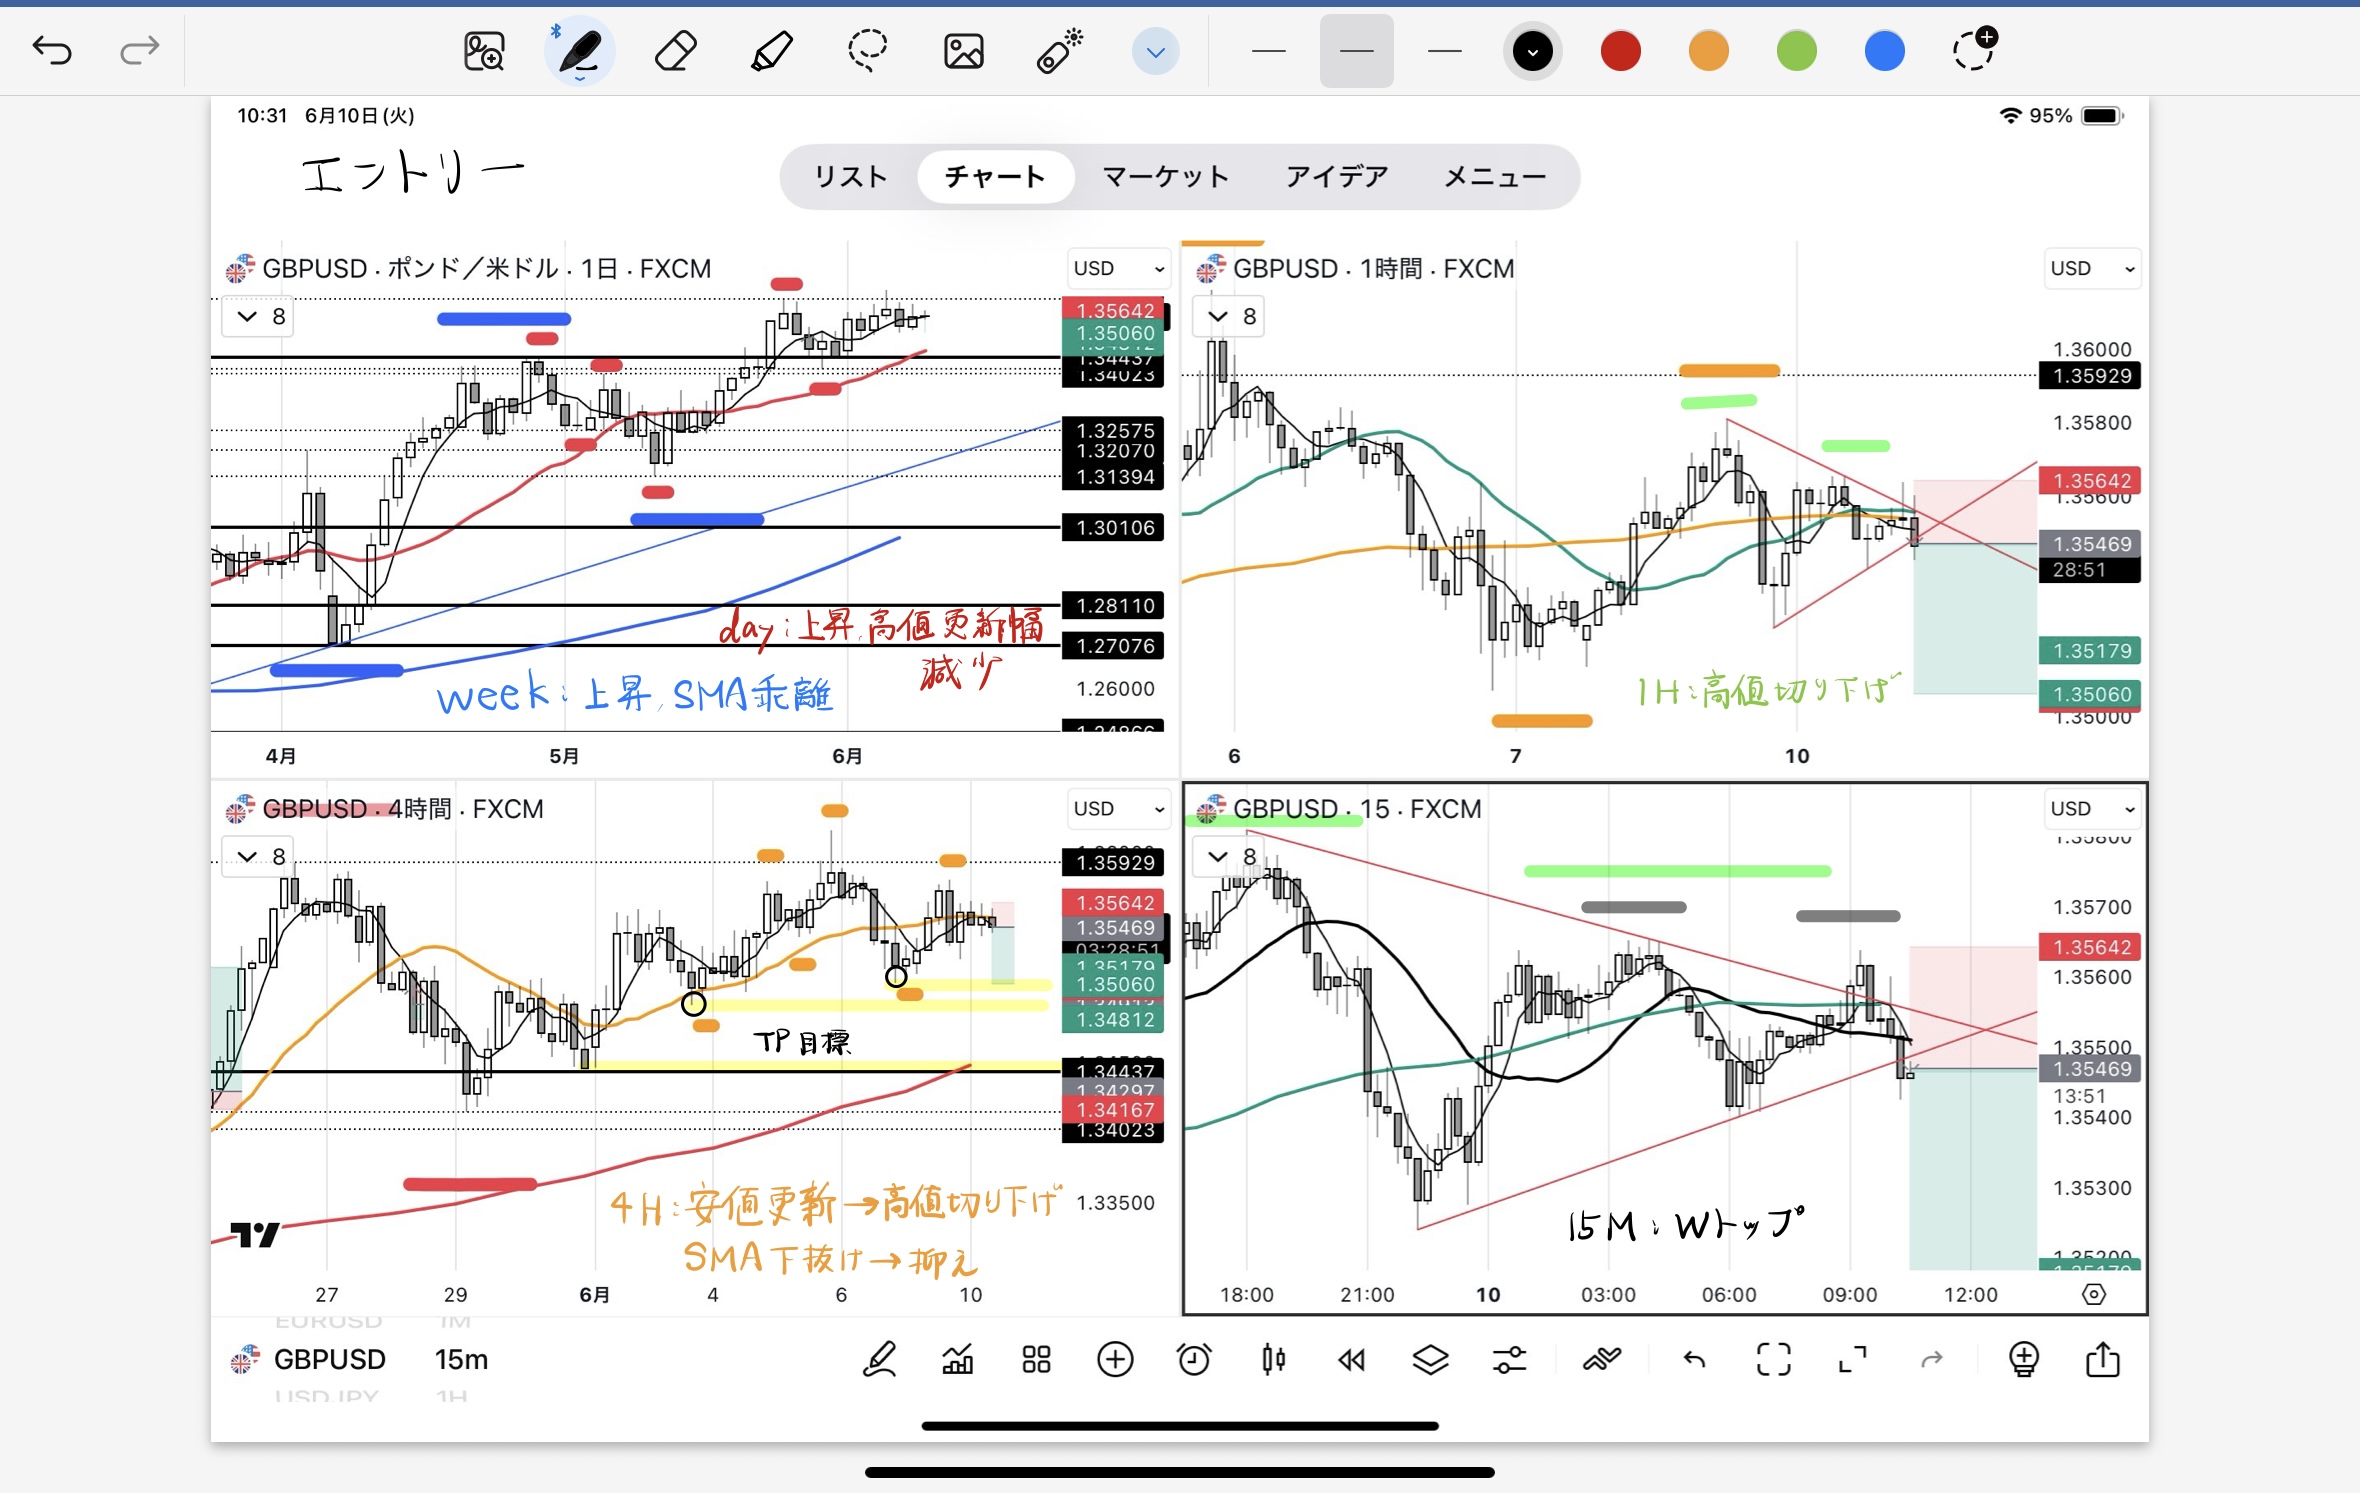2360x1493 pixels.
Task: Pick the orange pen color
Action: (x=1708, y=51)
